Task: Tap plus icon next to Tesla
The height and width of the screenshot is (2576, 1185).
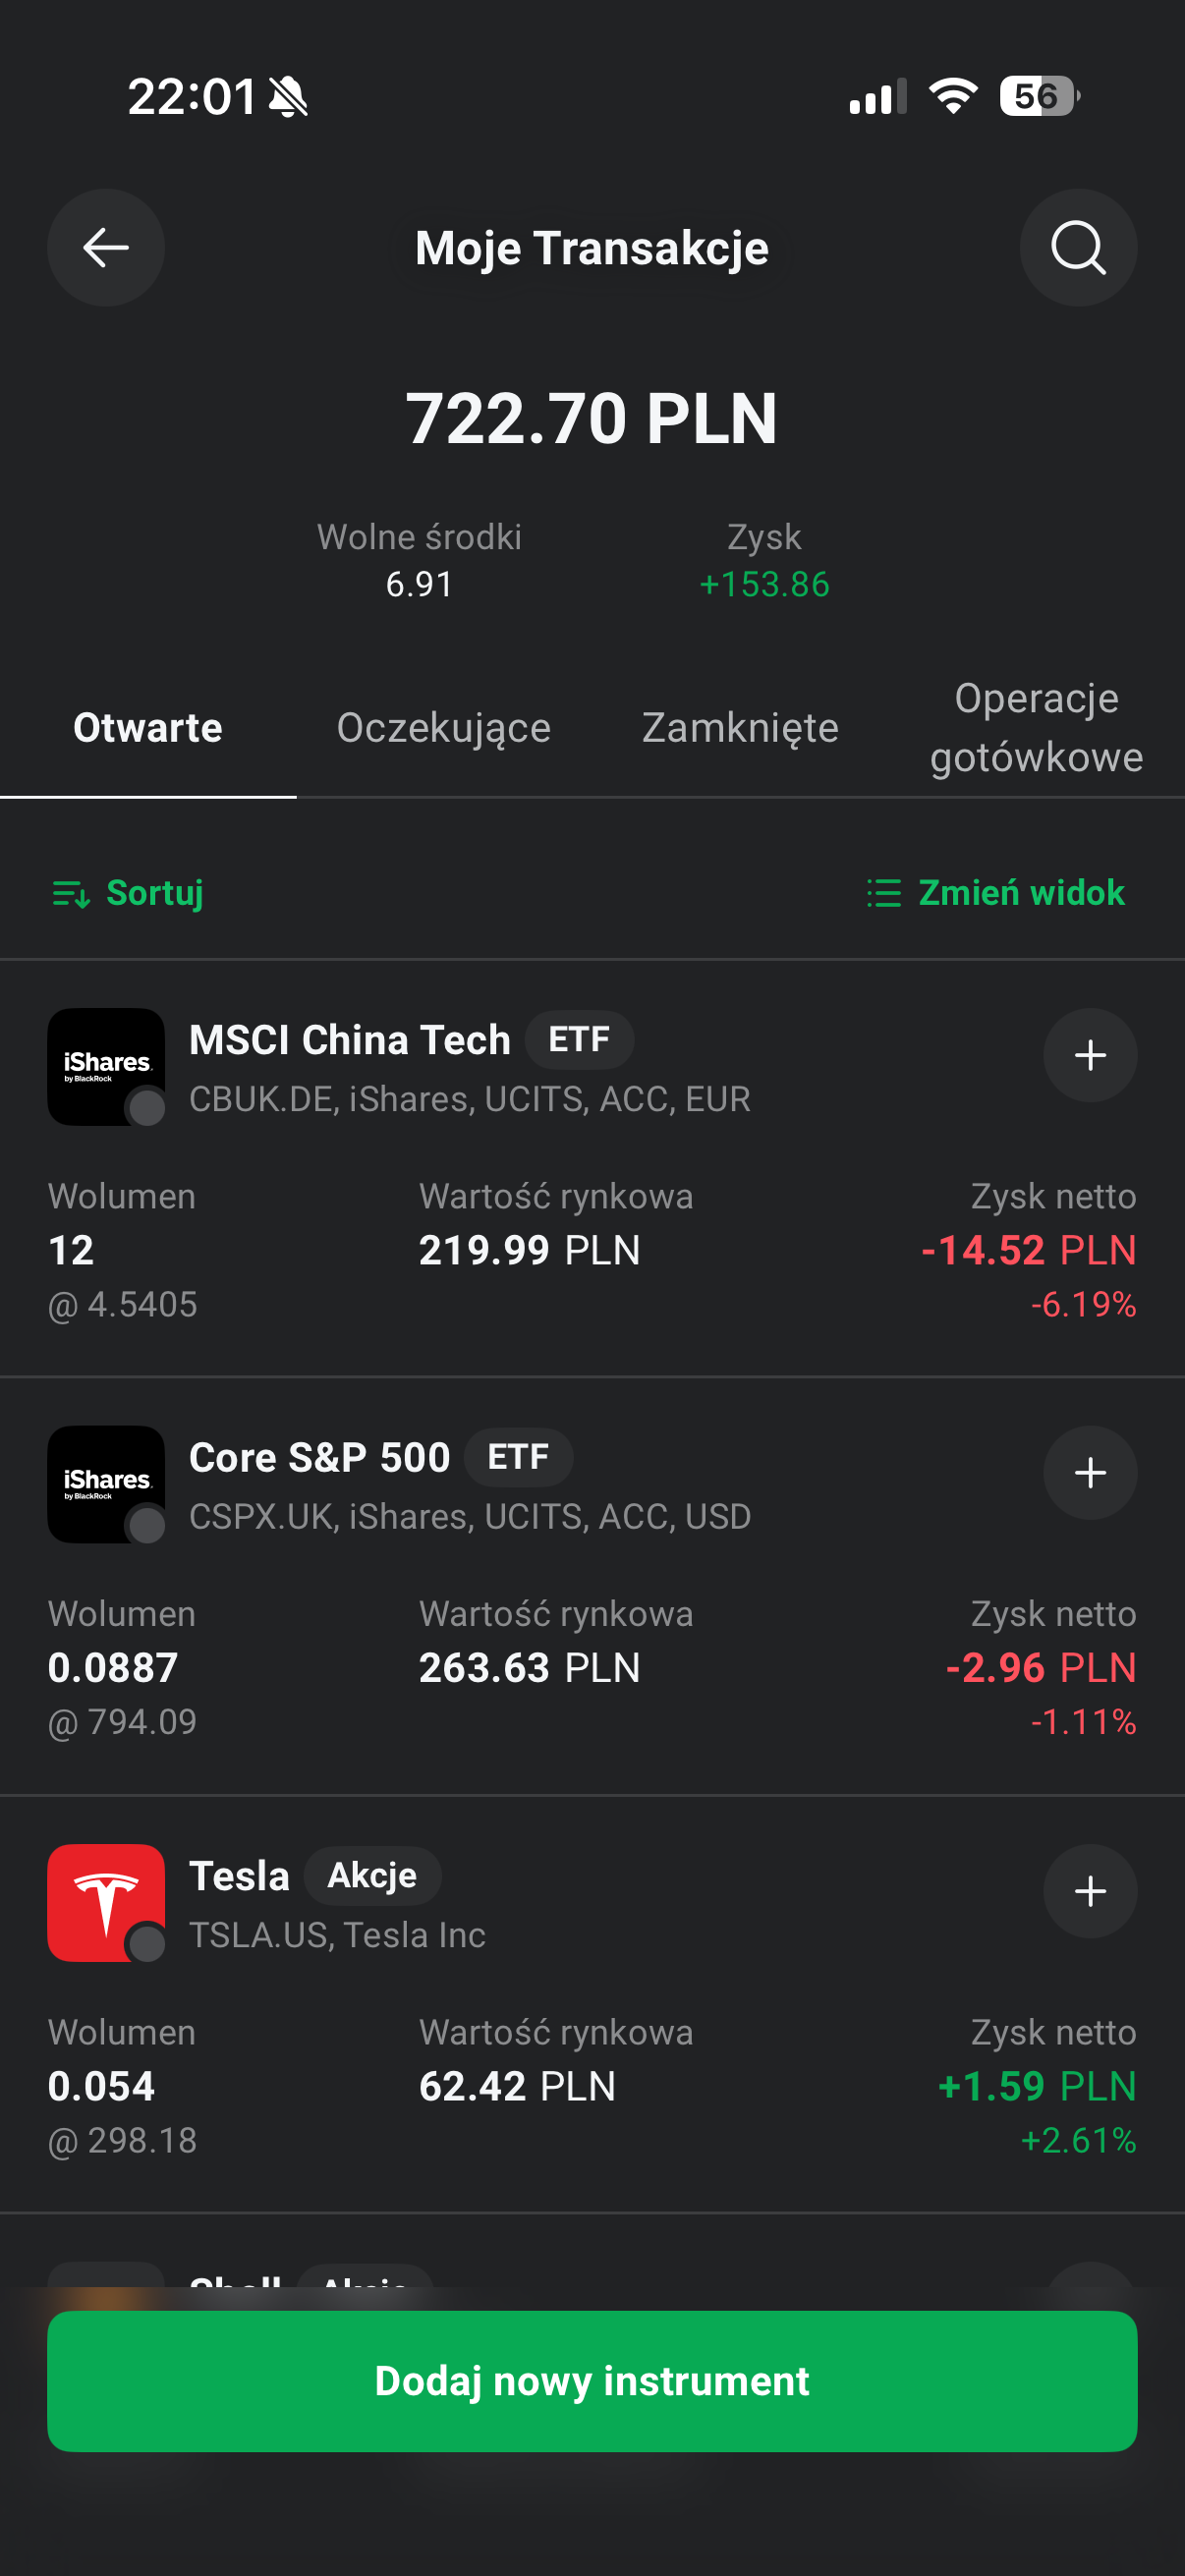Action: click(x=1090, y=1891)
